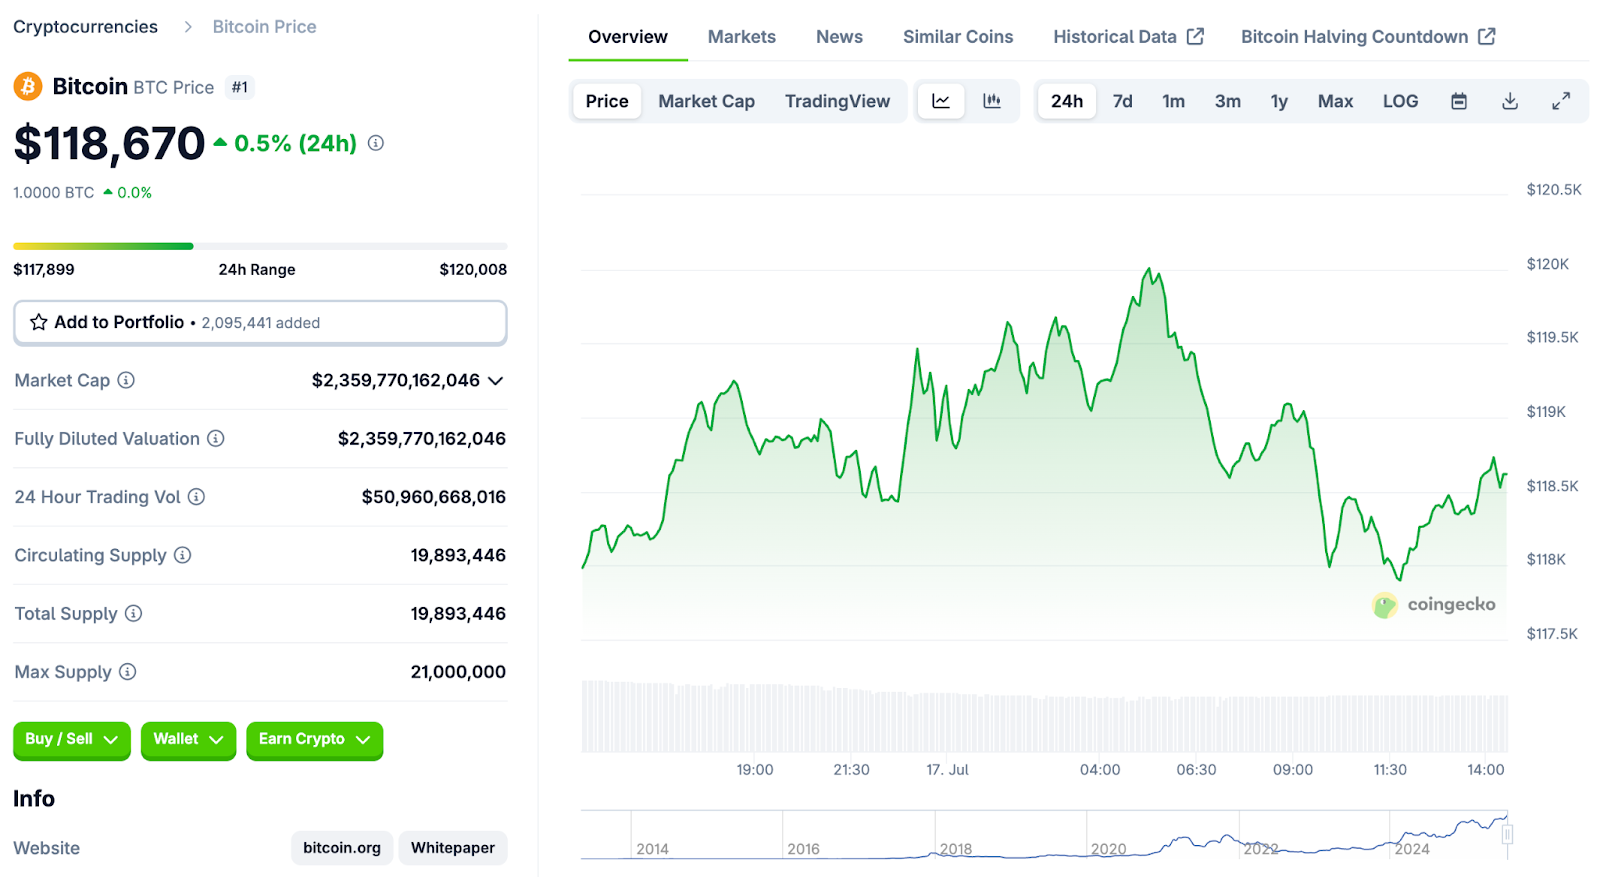This screenshot has height=877, width=1600.
Task: Select 24h time range
Action: coord(1067,101)
